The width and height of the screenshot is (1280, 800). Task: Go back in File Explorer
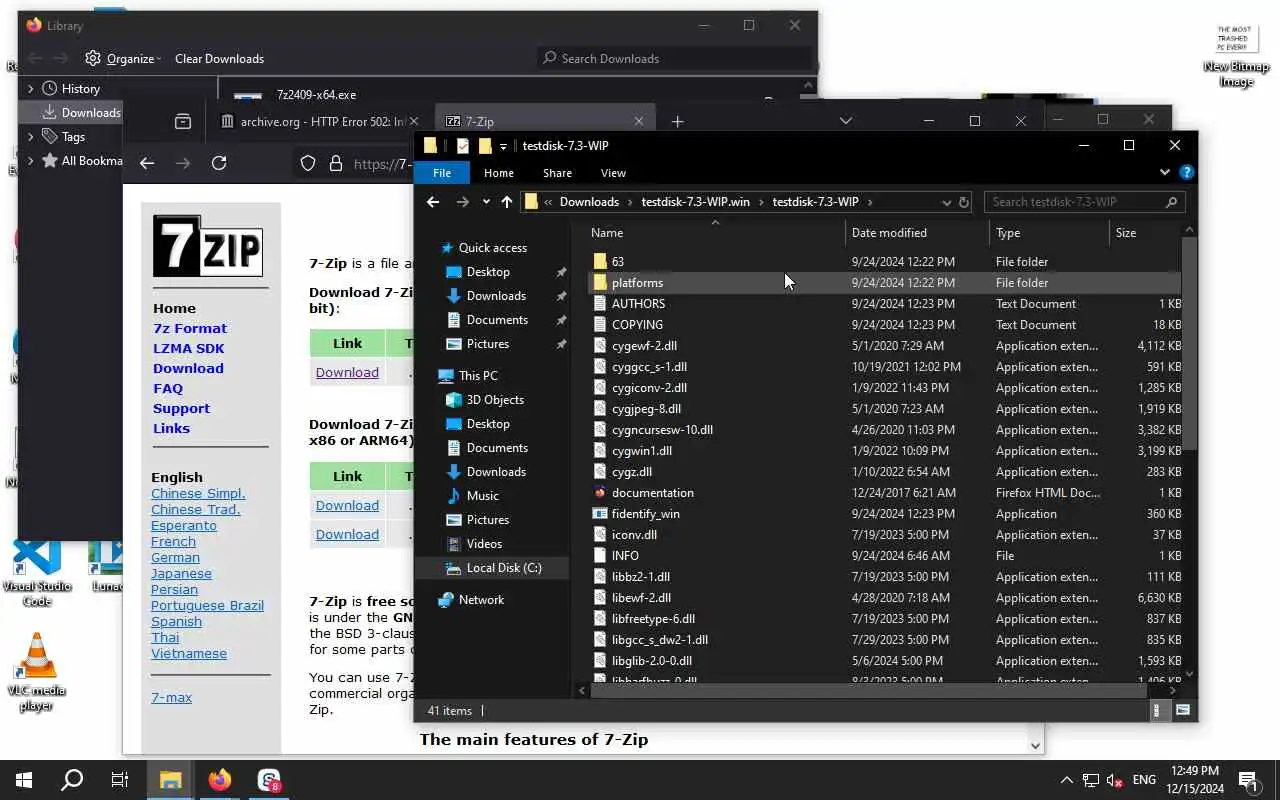[433, 202]
